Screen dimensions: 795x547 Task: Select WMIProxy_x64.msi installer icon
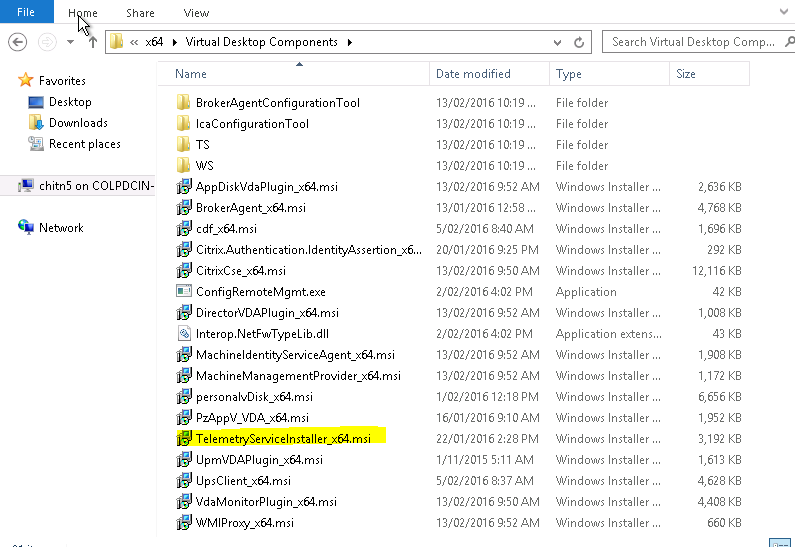tap(184, 523)
